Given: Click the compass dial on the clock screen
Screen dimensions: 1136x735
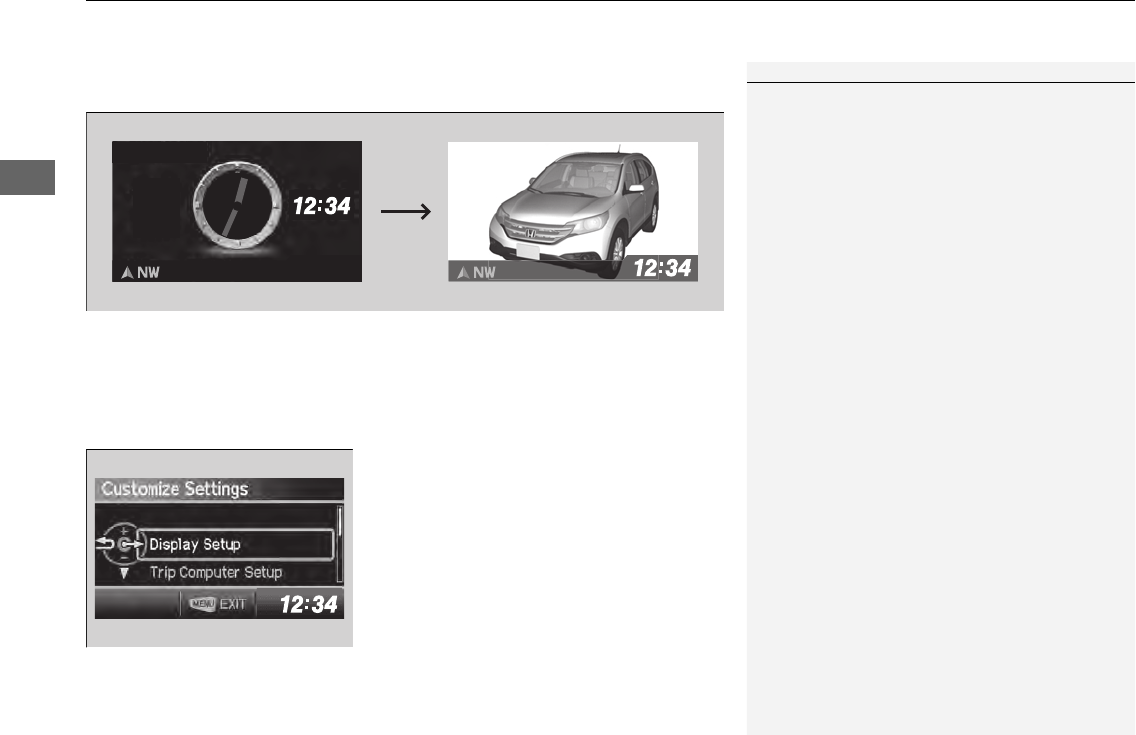Looking at the screenshot, I should pyautogui.click(x=238, y=206).
